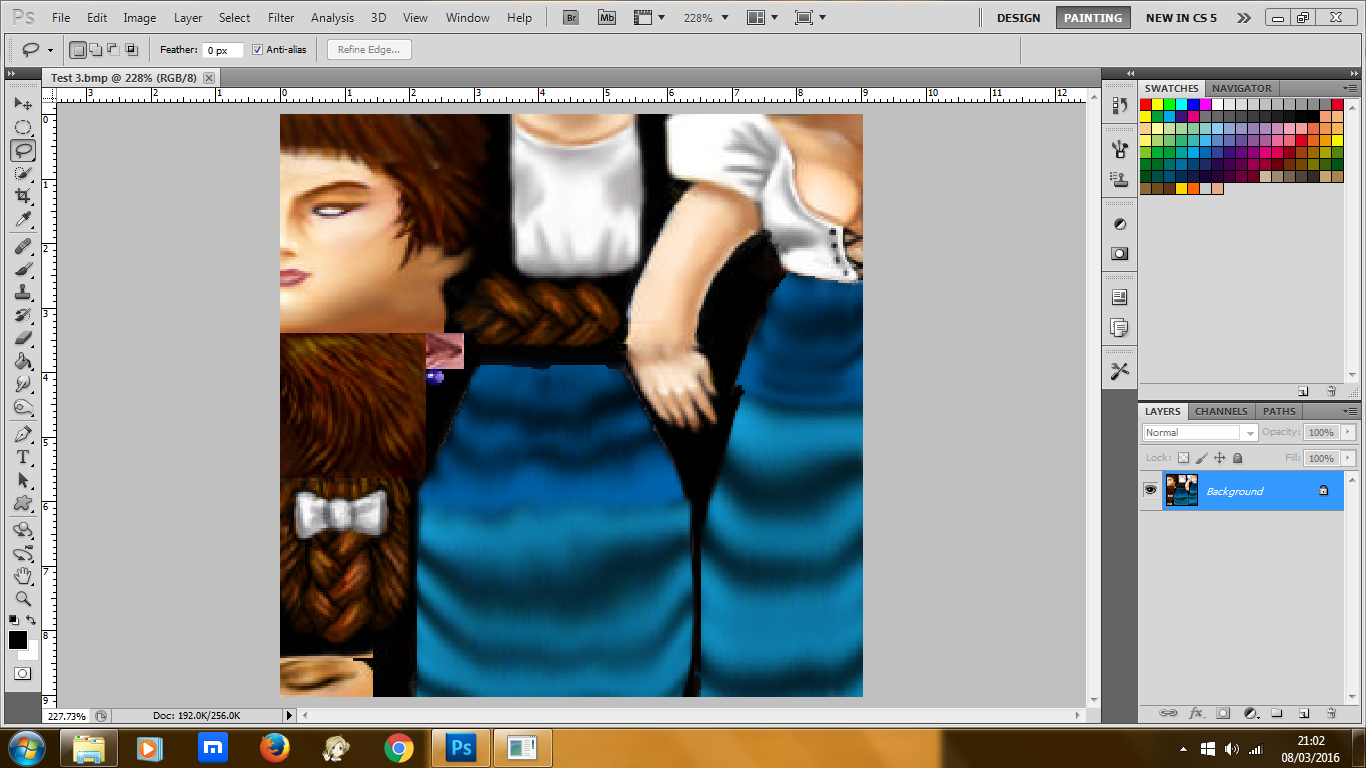
Task: Select the Eyedropper tool
Action: 22,219
